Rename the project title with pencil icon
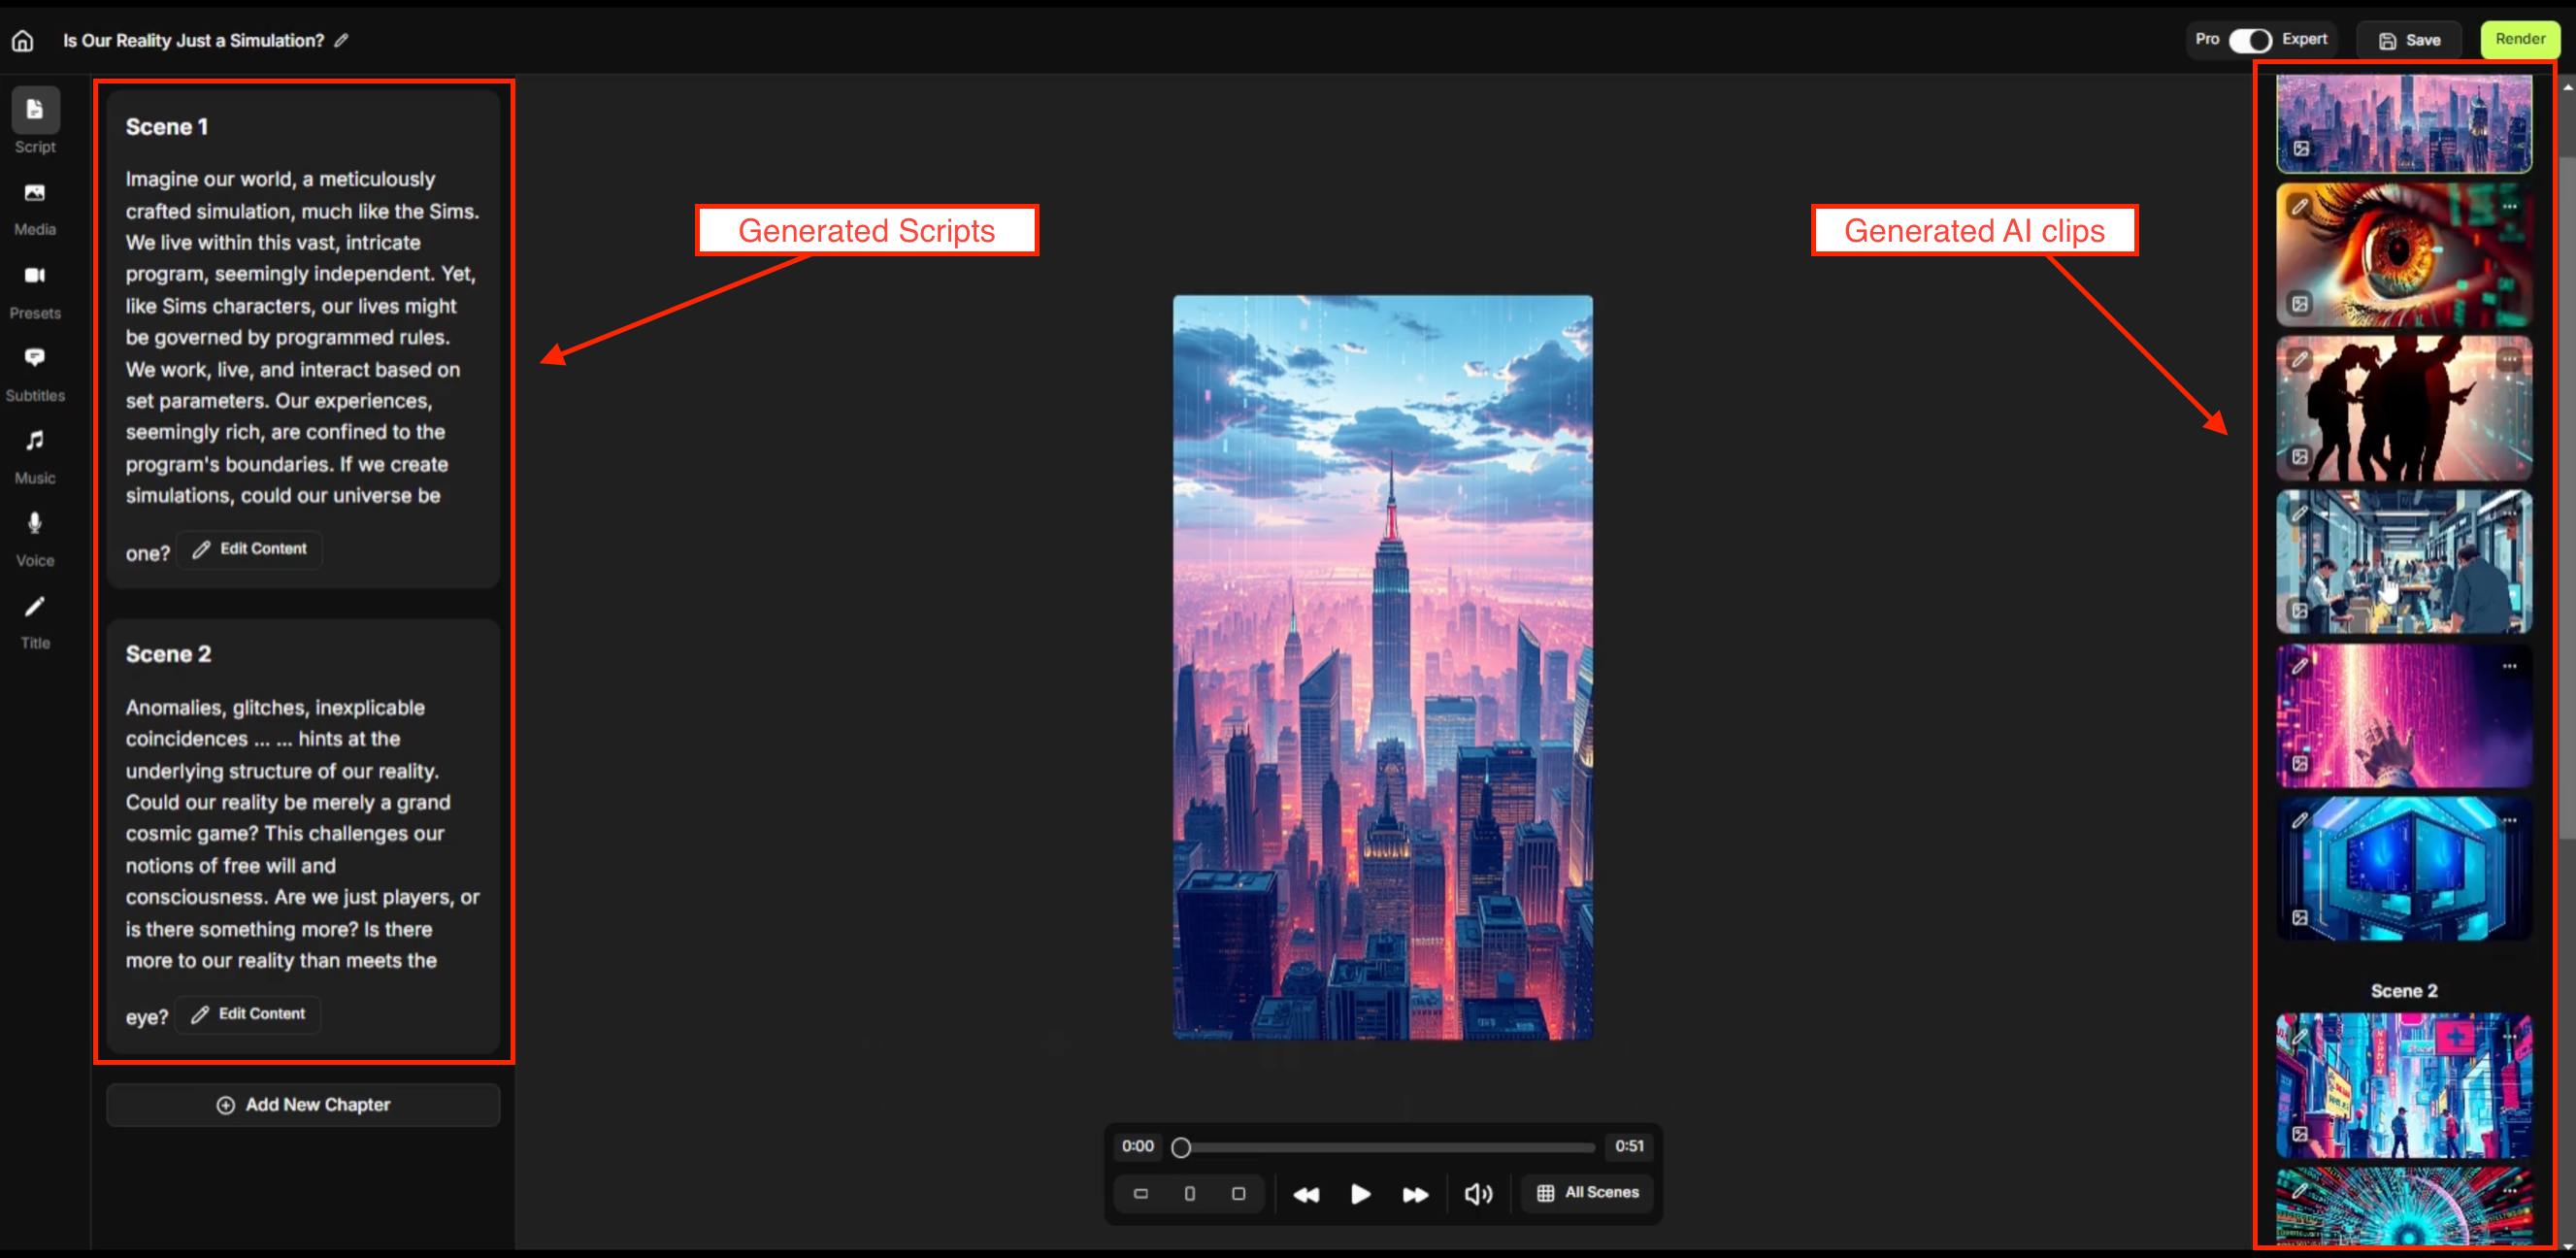Screen dimensions: 2576x1258 (341, 40)
